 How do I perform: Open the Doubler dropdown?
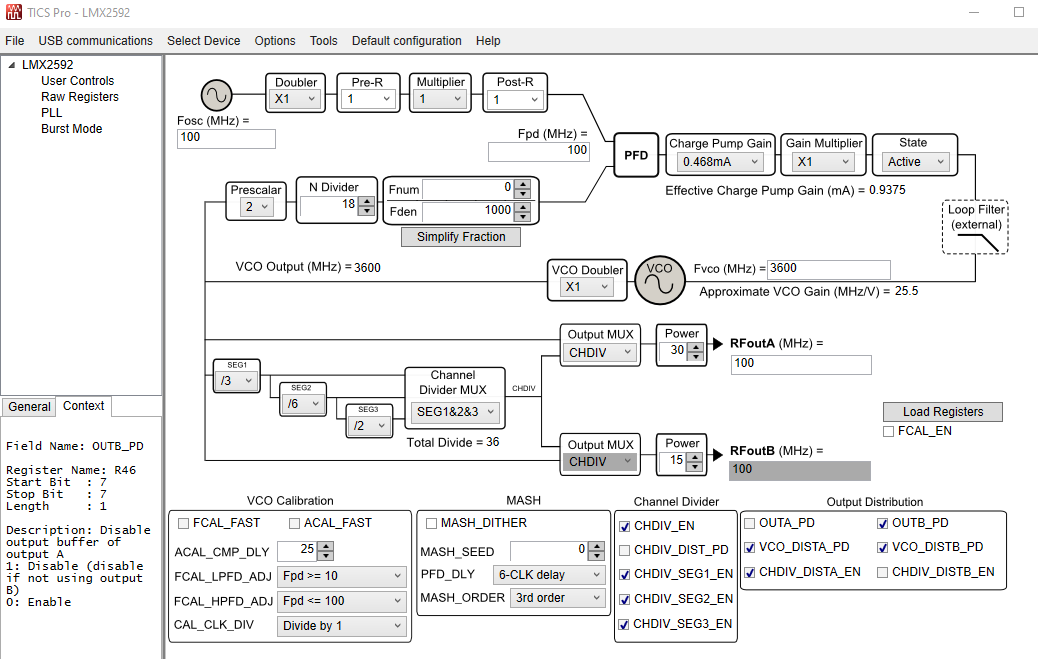tap(296, 99)
